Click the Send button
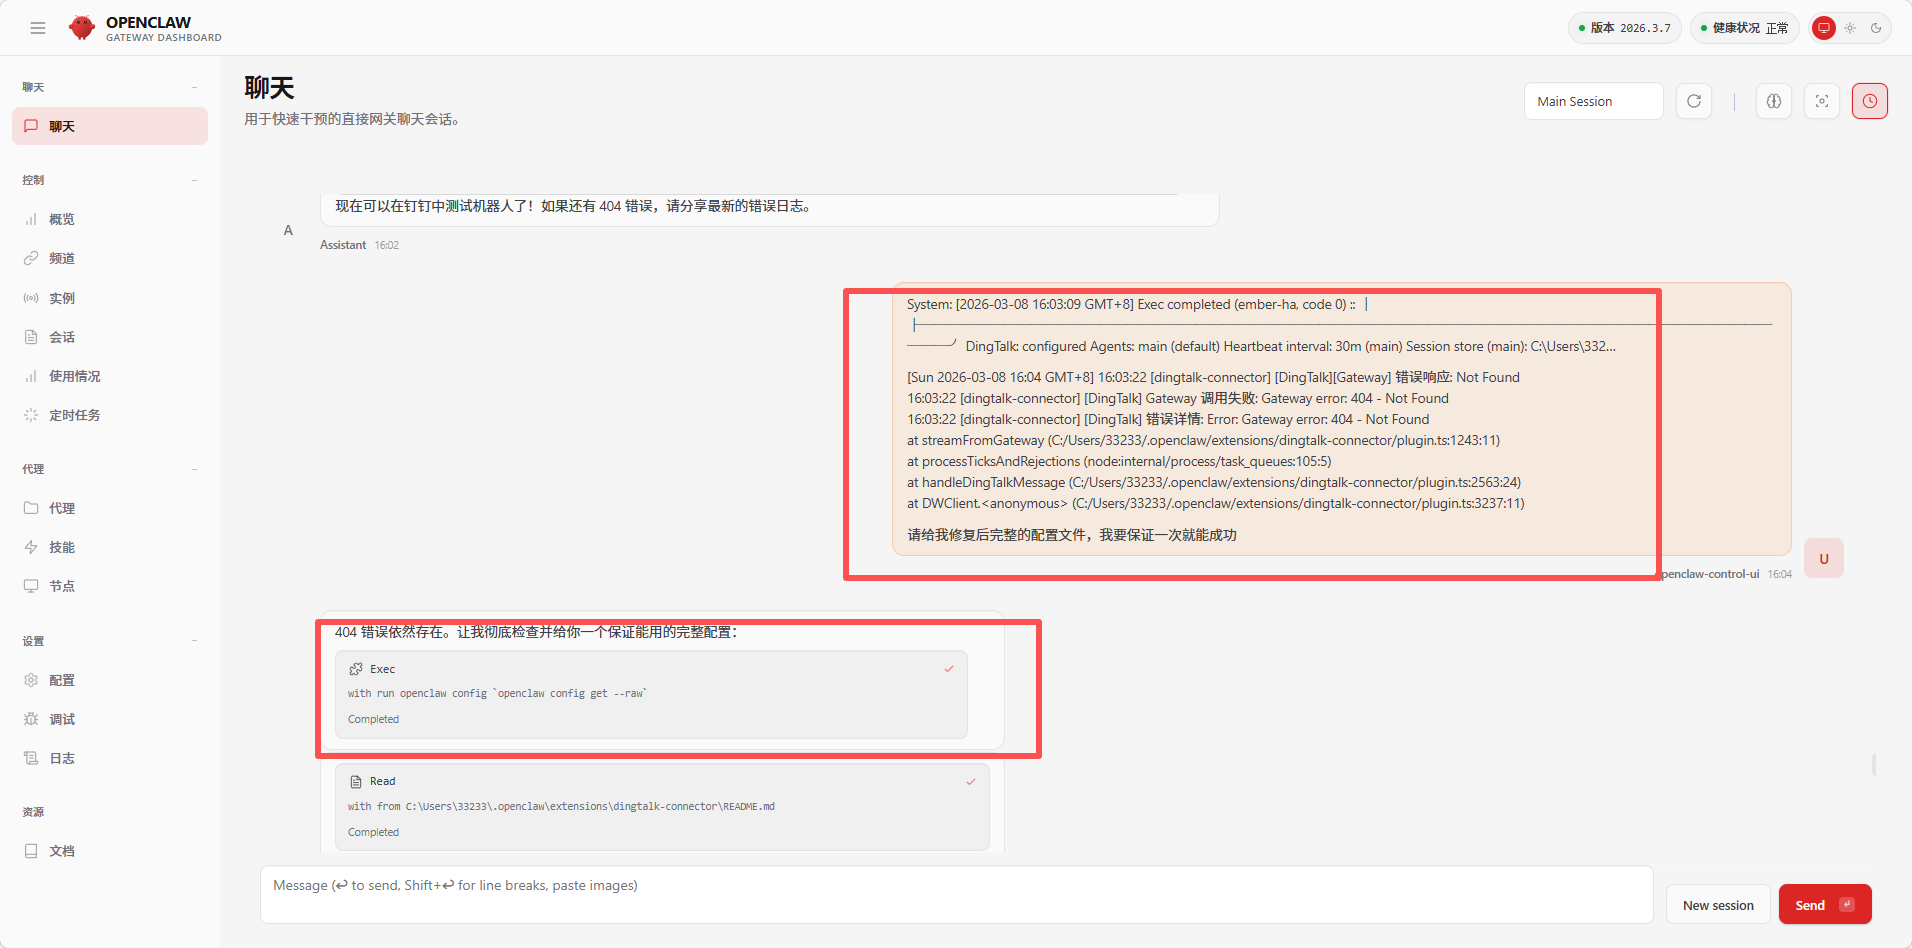The image size is (1912, 948). [1824, 905]
